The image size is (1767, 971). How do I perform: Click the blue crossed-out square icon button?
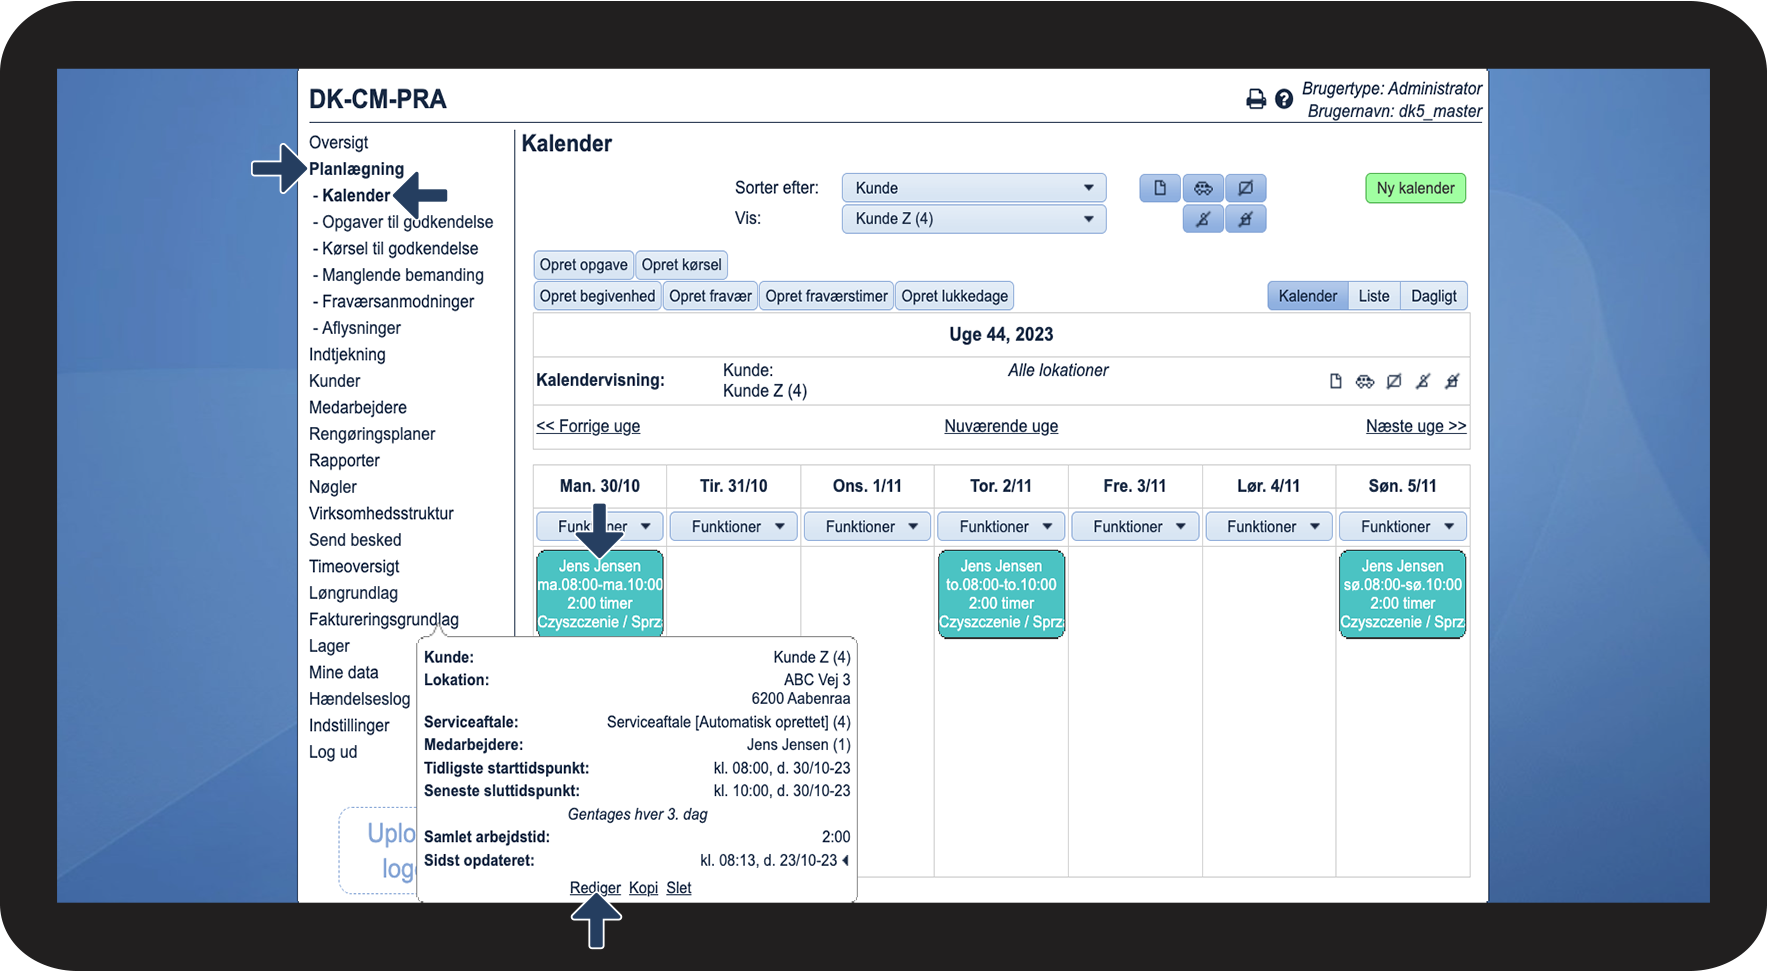(x=1246, y=188)
